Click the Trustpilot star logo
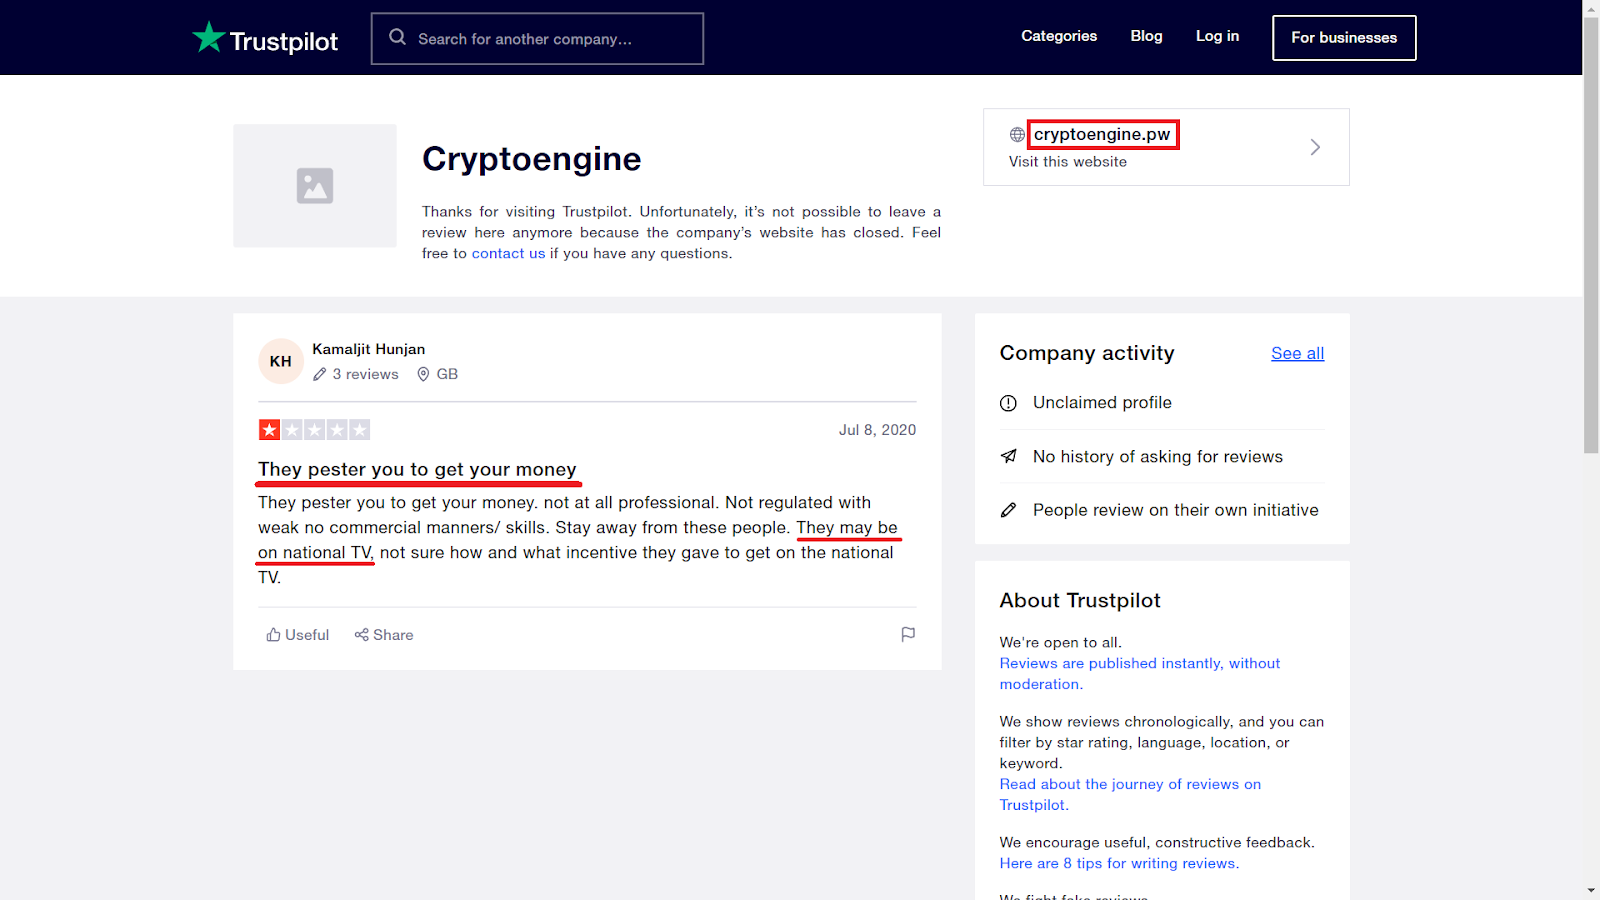Image resolution: width=1600 pixels, height=900 pixels. coord(208,37)
